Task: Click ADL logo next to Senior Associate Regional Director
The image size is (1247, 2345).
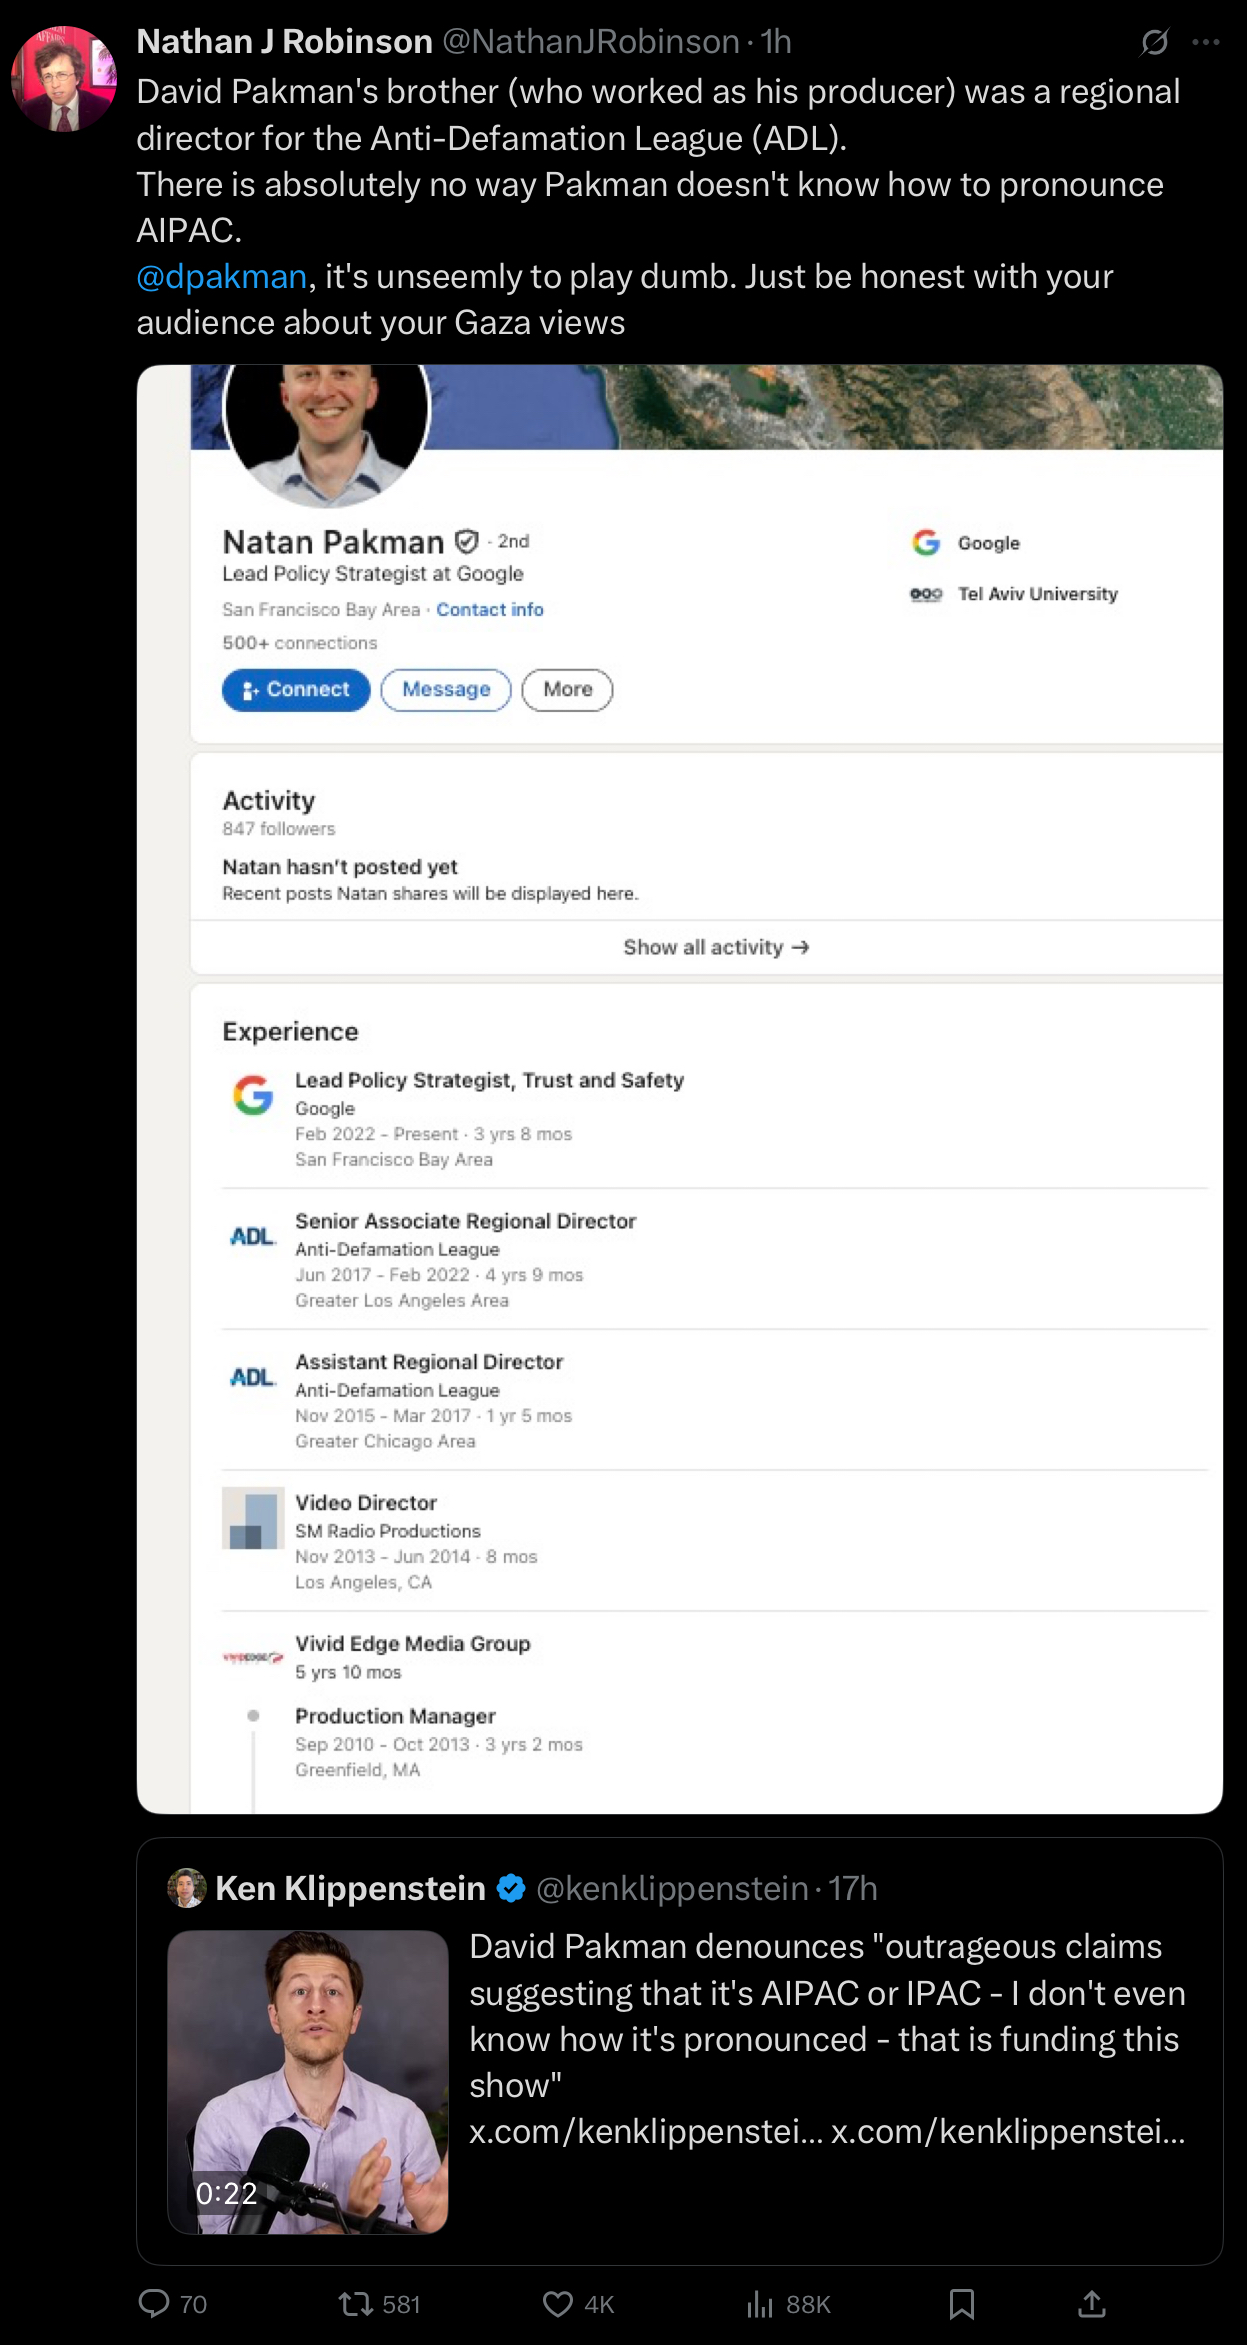Action: click(253, 1236)
